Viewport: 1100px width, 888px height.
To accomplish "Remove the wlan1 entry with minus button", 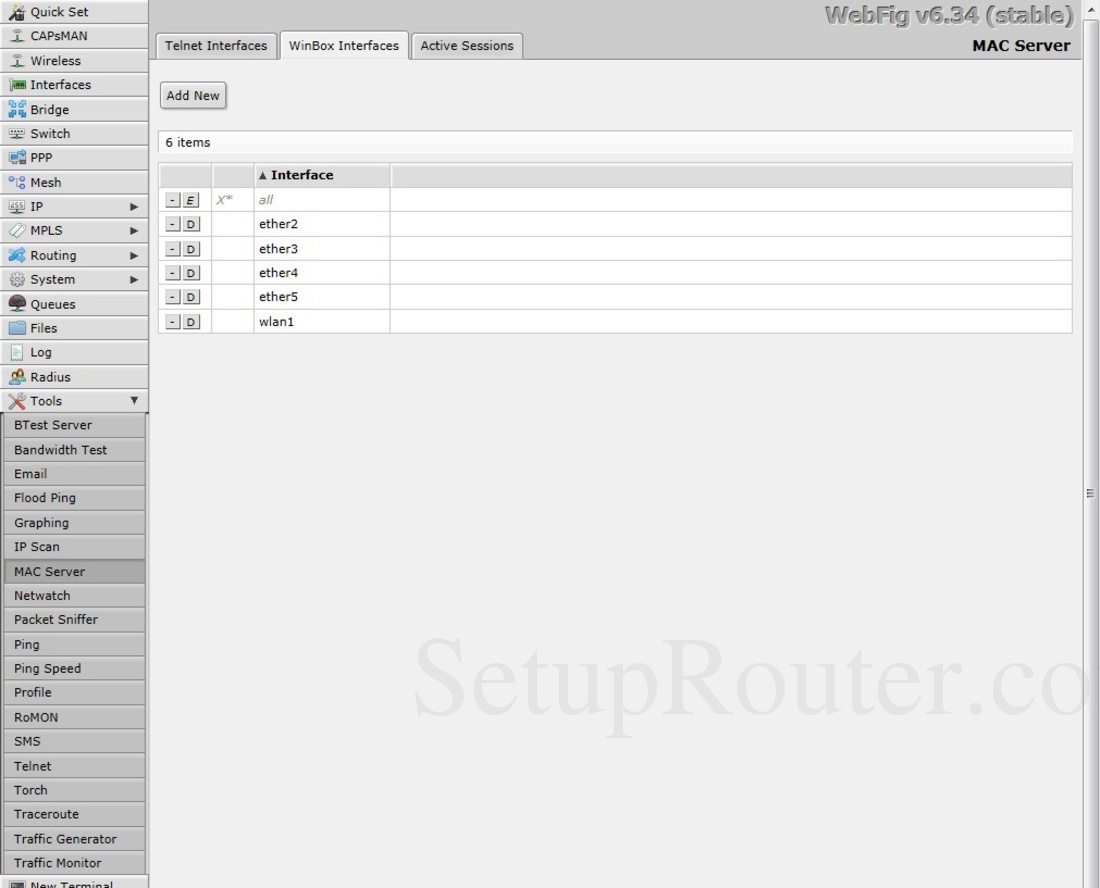I will pos(173,322).
